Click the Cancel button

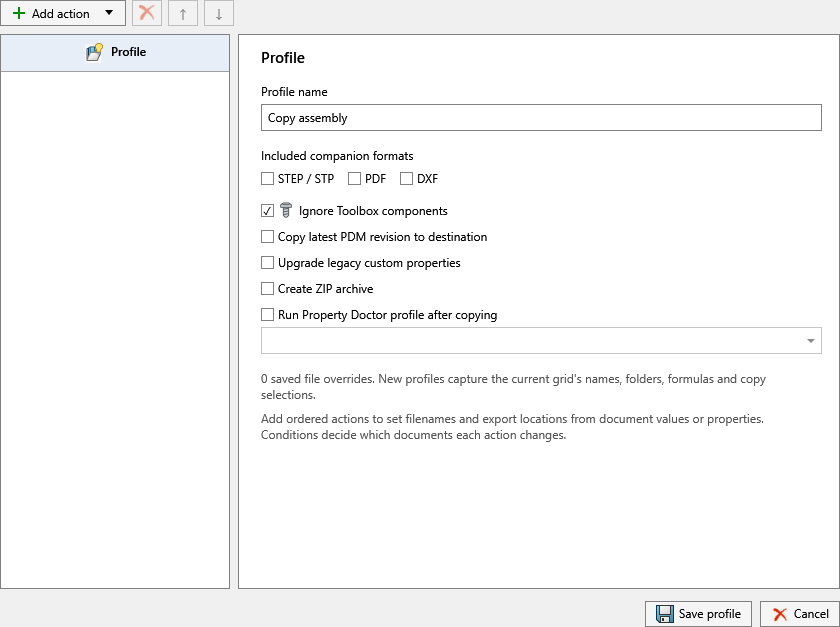point(800,614)
